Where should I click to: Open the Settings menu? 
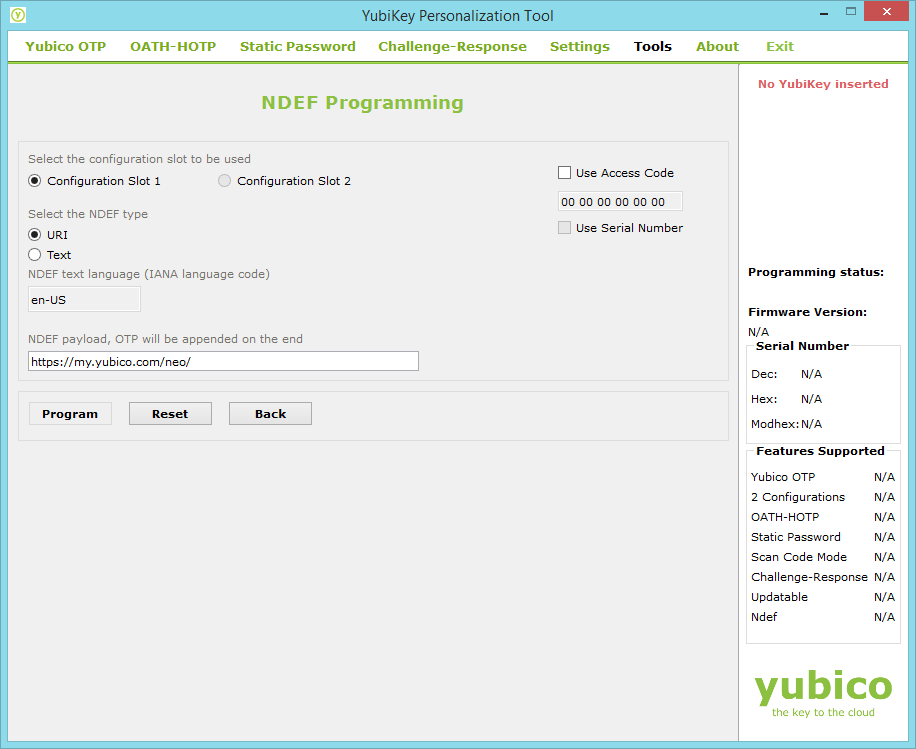click(579, 46)
